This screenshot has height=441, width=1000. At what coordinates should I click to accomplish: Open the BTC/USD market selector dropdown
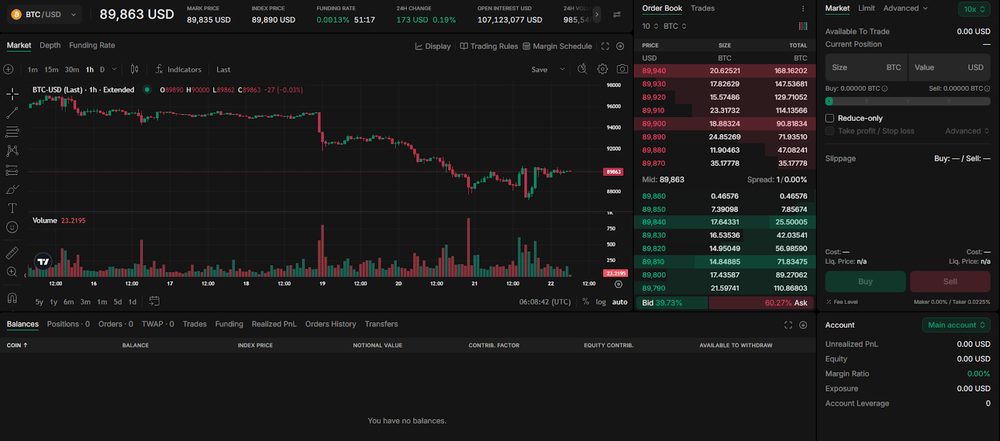(45, 14)
